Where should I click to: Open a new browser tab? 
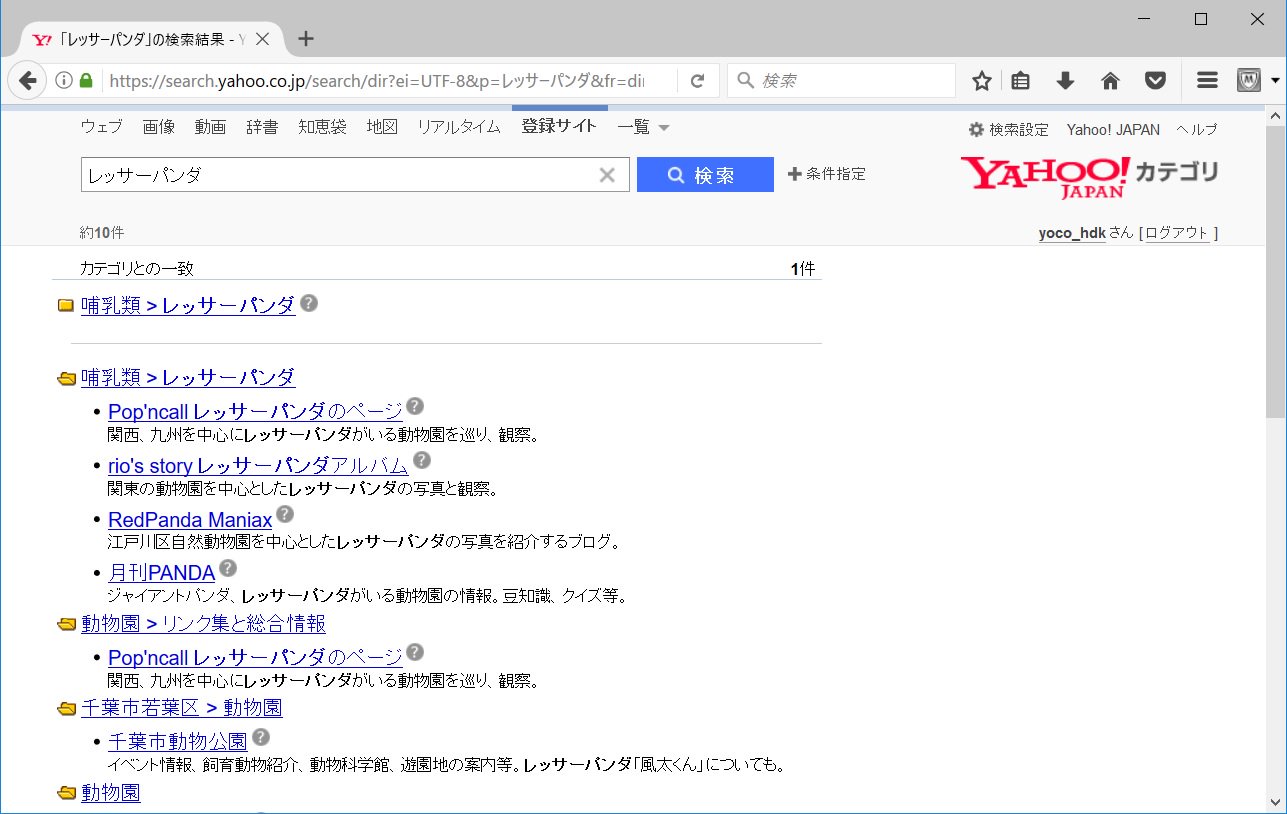tap(306, 39)
